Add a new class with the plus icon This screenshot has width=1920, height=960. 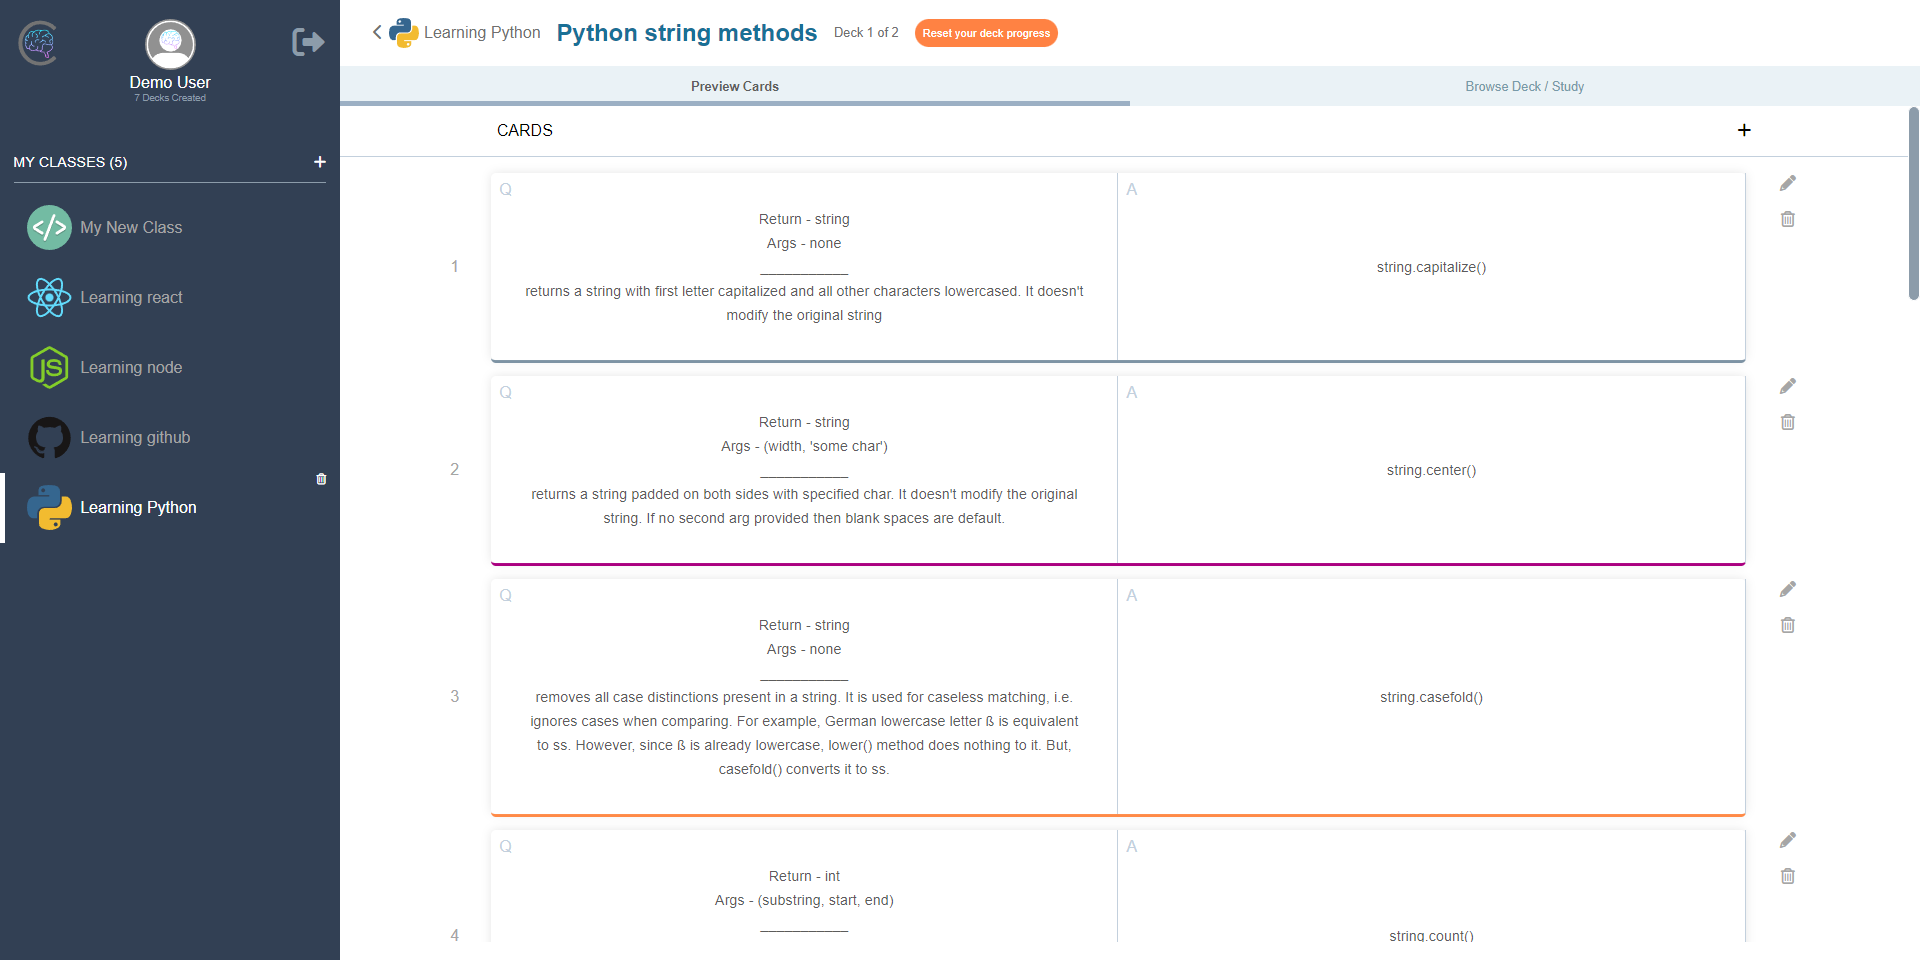(320, 161)
